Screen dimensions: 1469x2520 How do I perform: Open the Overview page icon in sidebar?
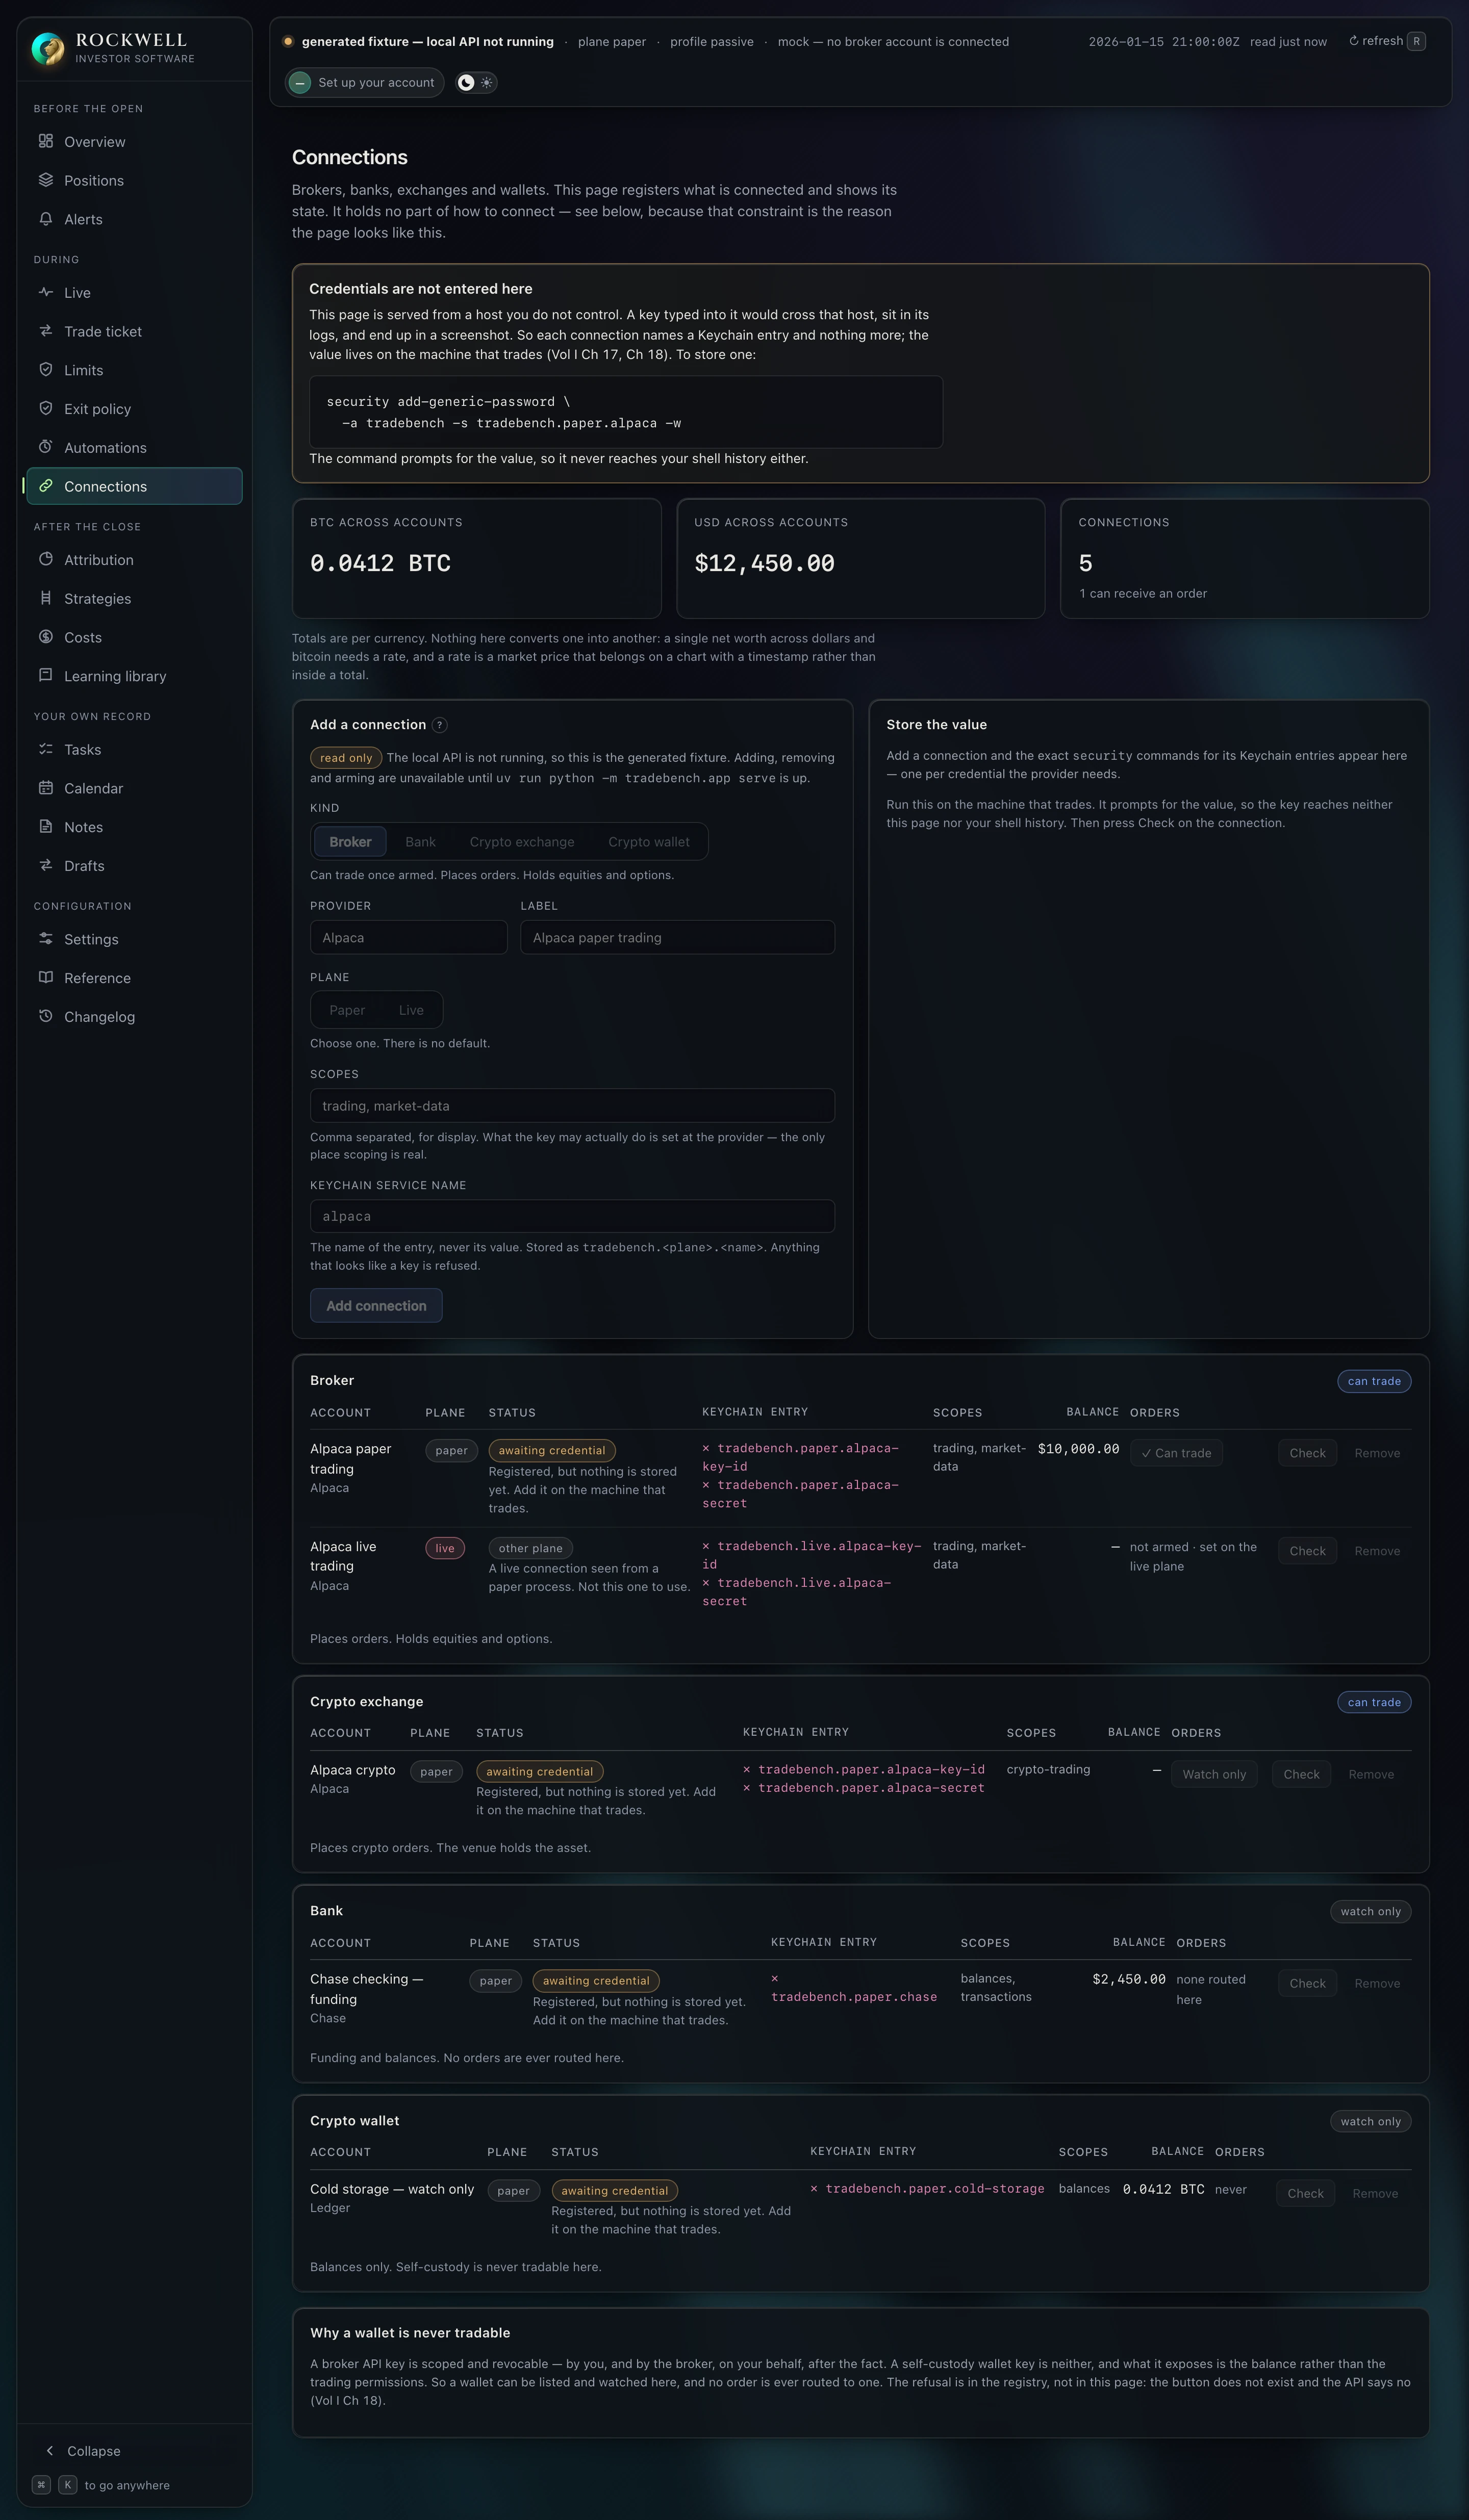point(46,141)
